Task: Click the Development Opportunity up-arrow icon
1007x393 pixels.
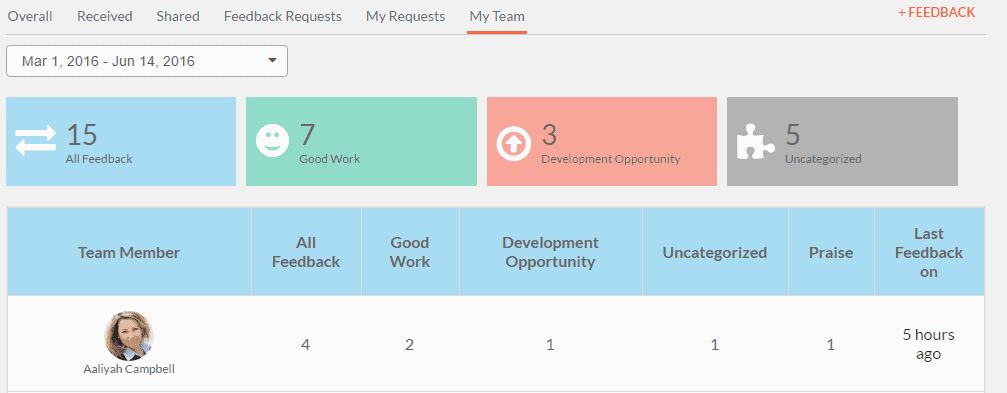Action: 514,144
